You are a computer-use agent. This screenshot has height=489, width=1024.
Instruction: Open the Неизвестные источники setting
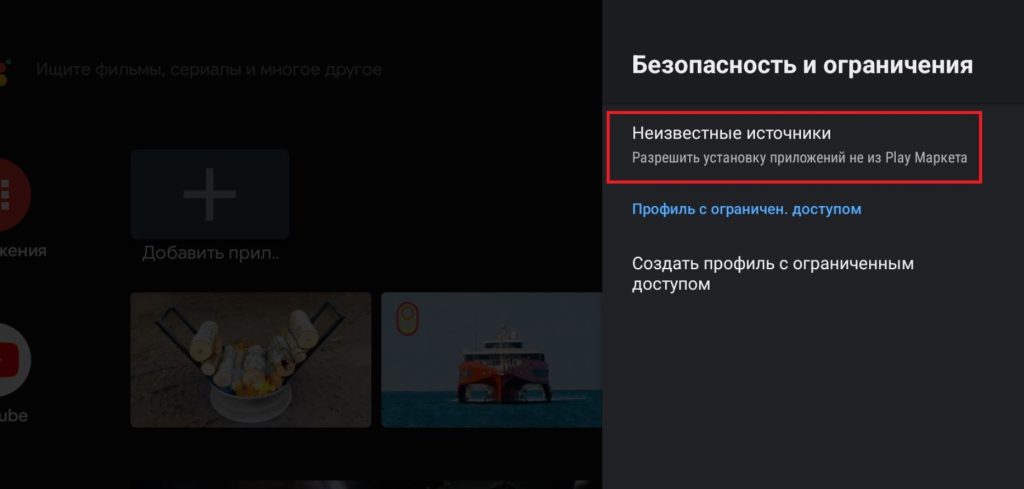pos(794,147)
